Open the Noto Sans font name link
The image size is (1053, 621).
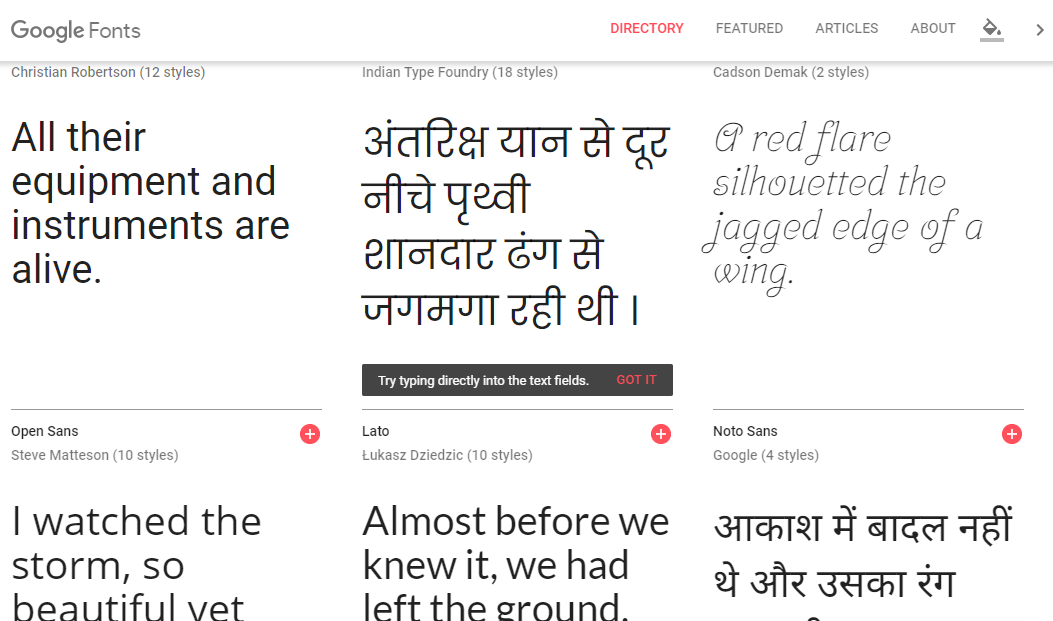click(x=745, y=431)
